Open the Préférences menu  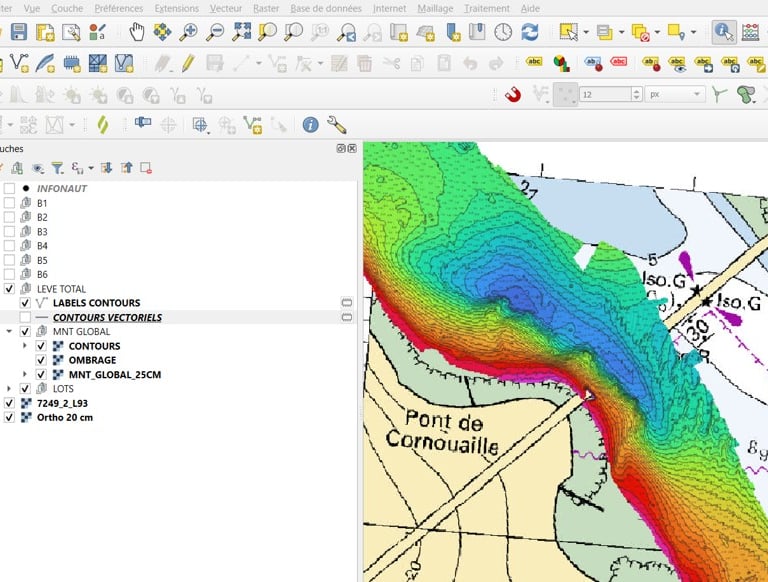click(119, 8)
